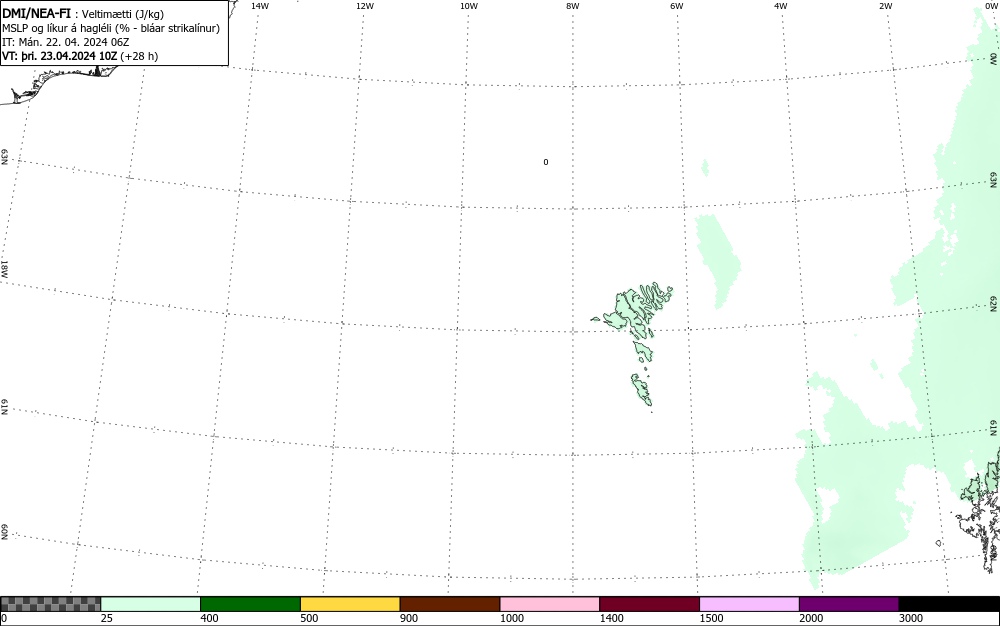Screen dimensions: 1000x626
Task: Click the light green 25–400 legend swatch
Action: click(151, 604)
